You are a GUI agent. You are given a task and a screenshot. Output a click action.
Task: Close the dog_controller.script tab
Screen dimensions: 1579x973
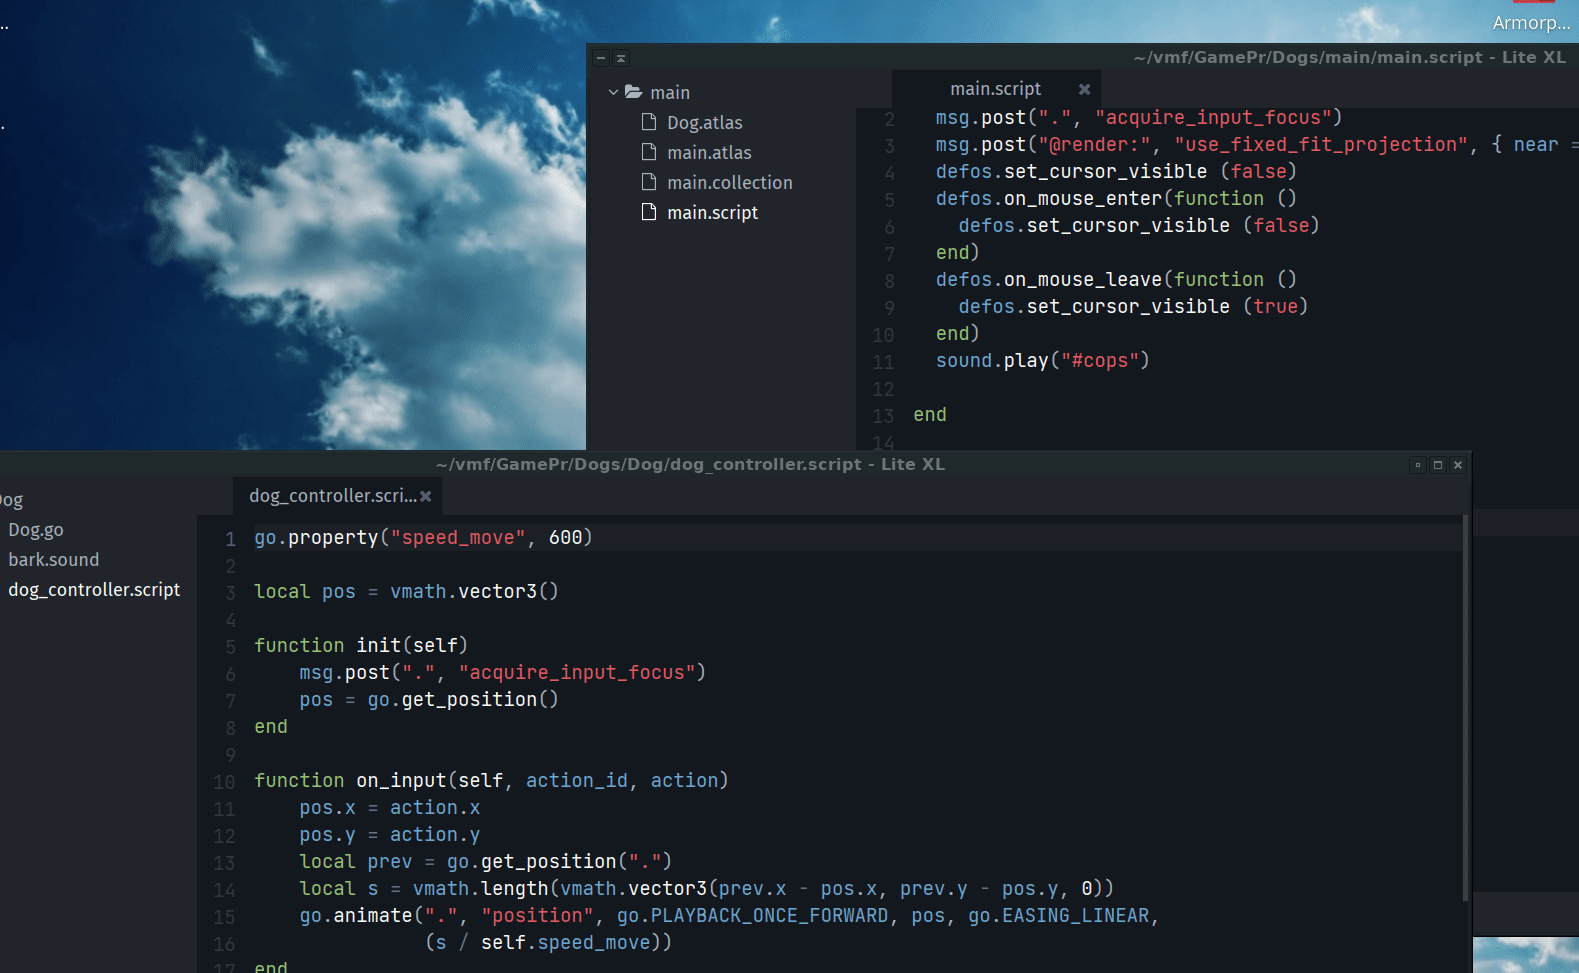coord(426,496)
